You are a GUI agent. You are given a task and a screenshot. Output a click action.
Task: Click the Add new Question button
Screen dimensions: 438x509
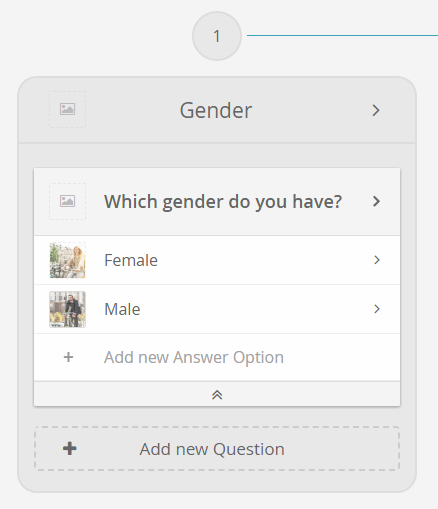(x=217, y=448)
